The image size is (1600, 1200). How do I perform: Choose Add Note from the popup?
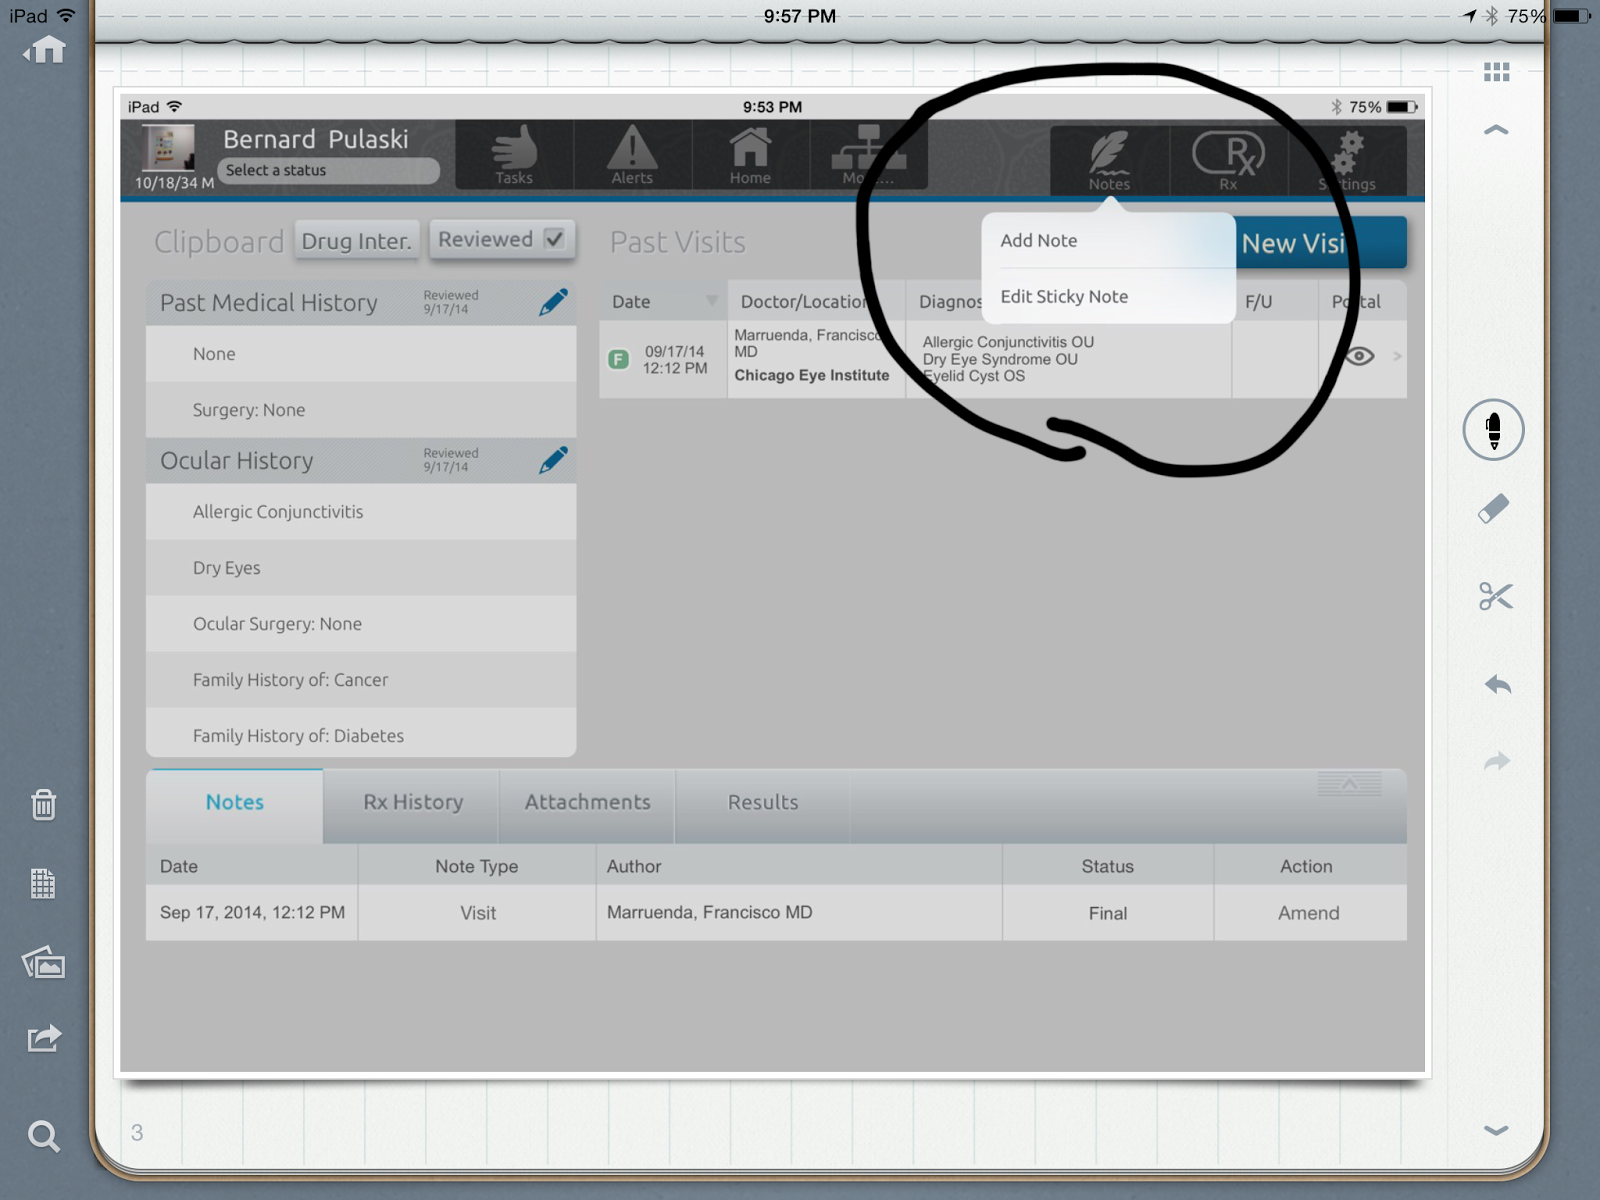pyautogui.click(x=1108, y=241)
